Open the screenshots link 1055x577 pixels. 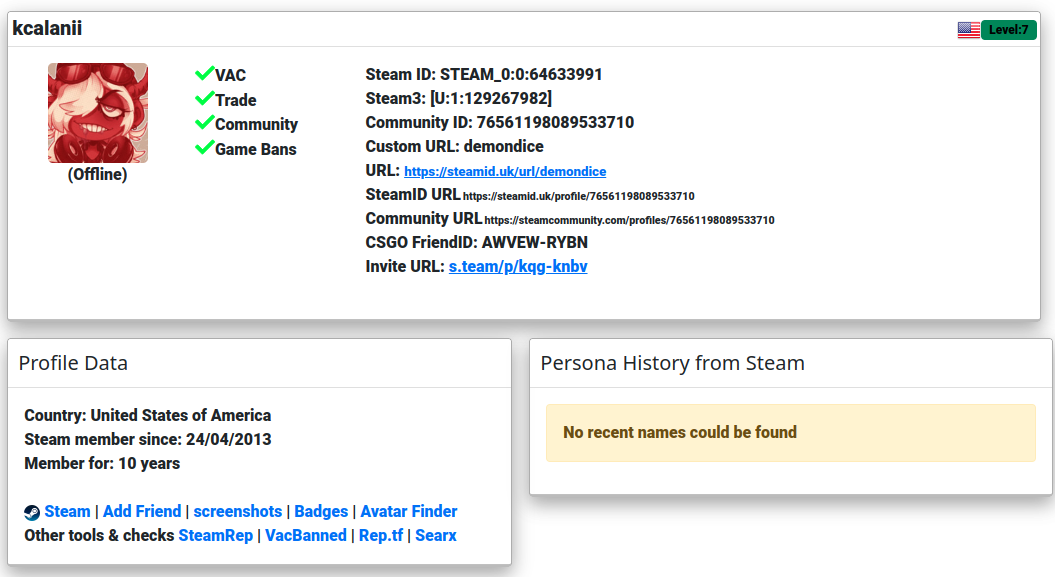pos(238,511)
